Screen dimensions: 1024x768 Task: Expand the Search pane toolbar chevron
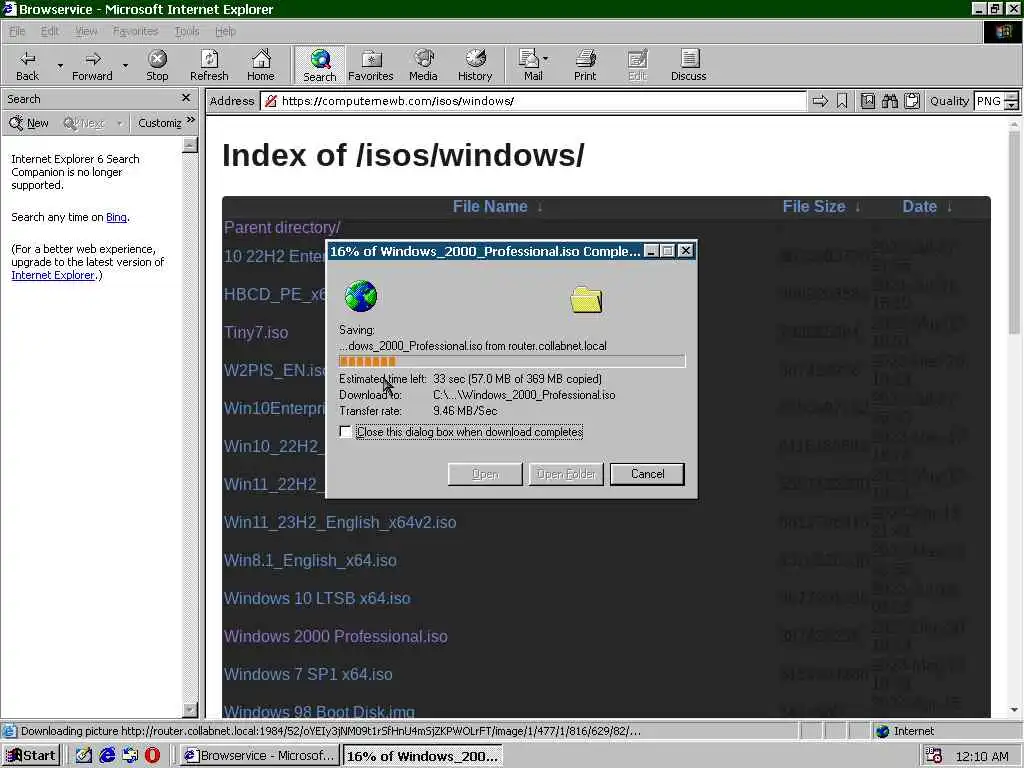(191, 120)
